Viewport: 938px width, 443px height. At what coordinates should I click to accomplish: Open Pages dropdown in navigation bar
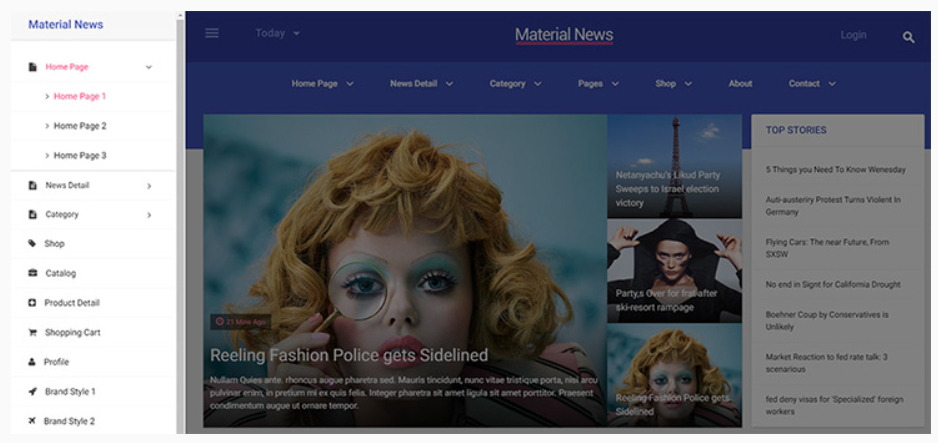pyautogui.click(x=598, y=84)
